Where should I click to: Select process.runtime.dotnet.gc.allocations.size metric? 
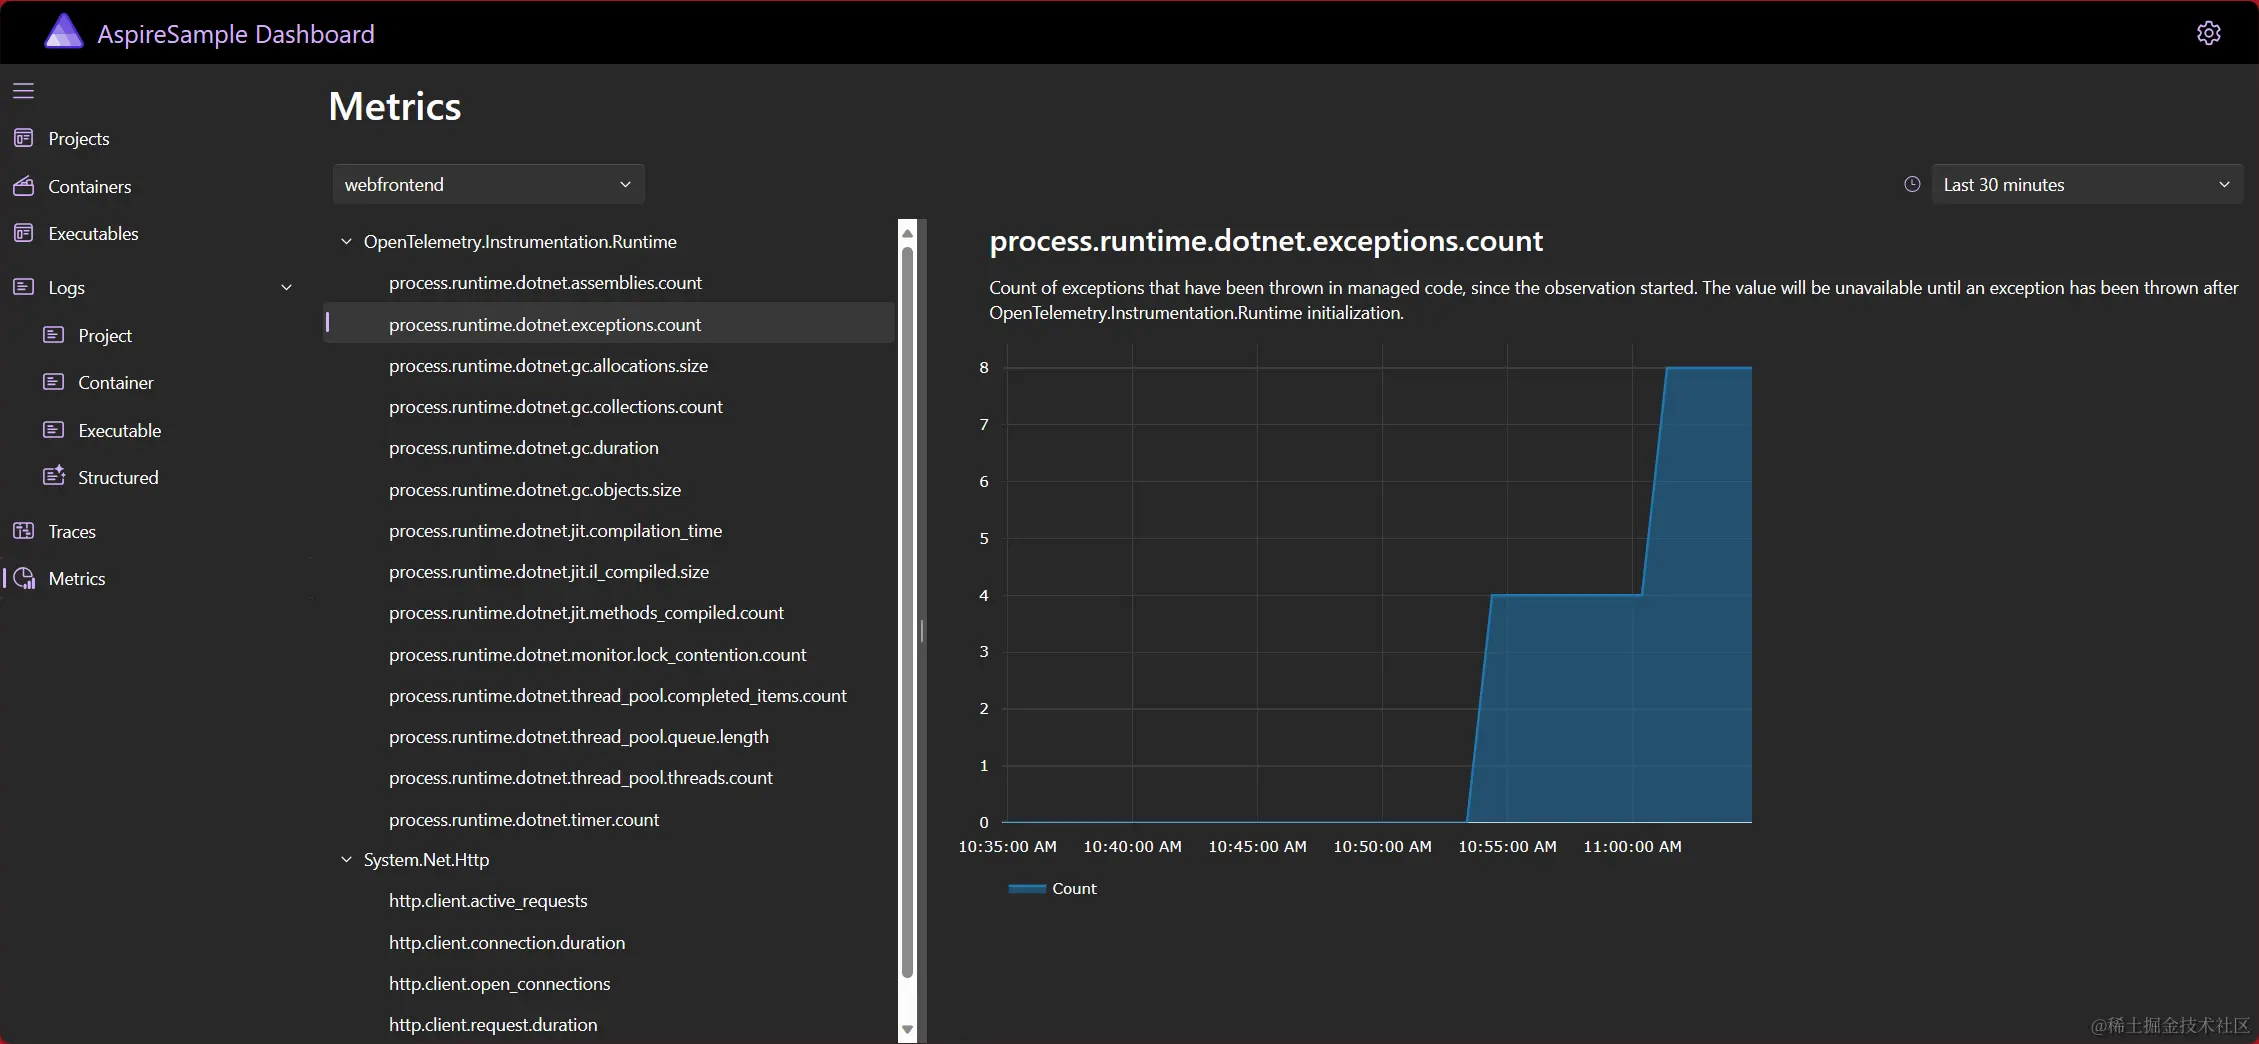[x=548, y=365]
